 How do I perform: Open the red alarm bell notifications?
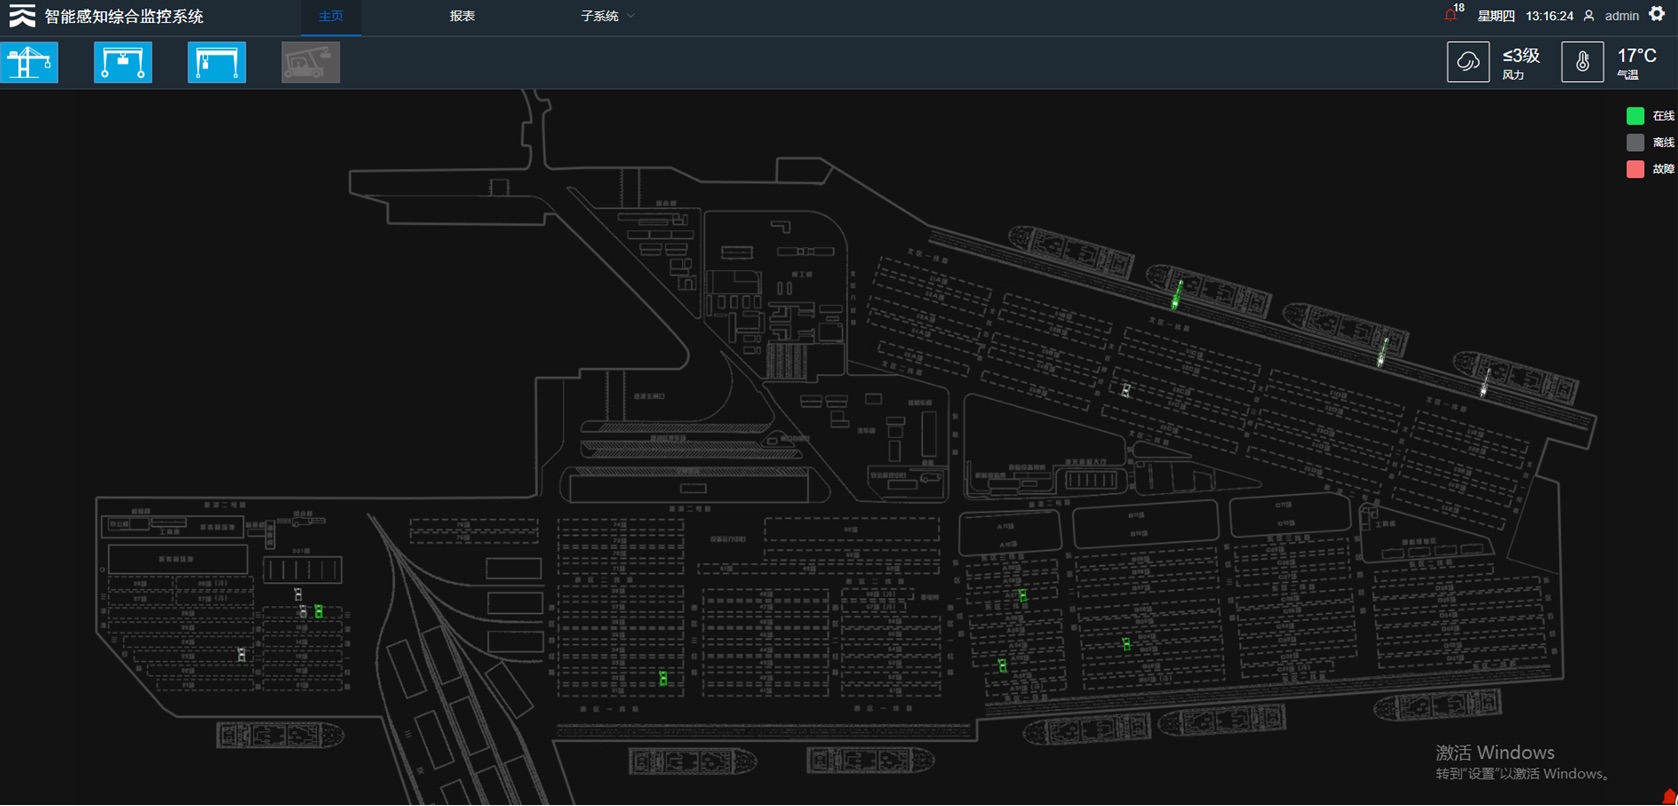click(x=1451, y=15)
